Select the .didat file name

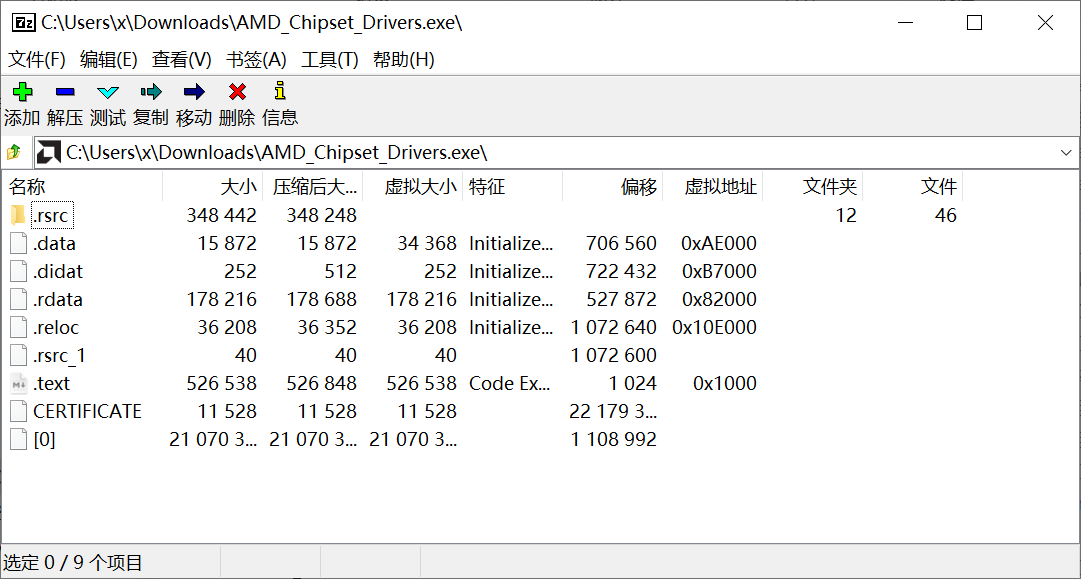[x=58, y=272]
